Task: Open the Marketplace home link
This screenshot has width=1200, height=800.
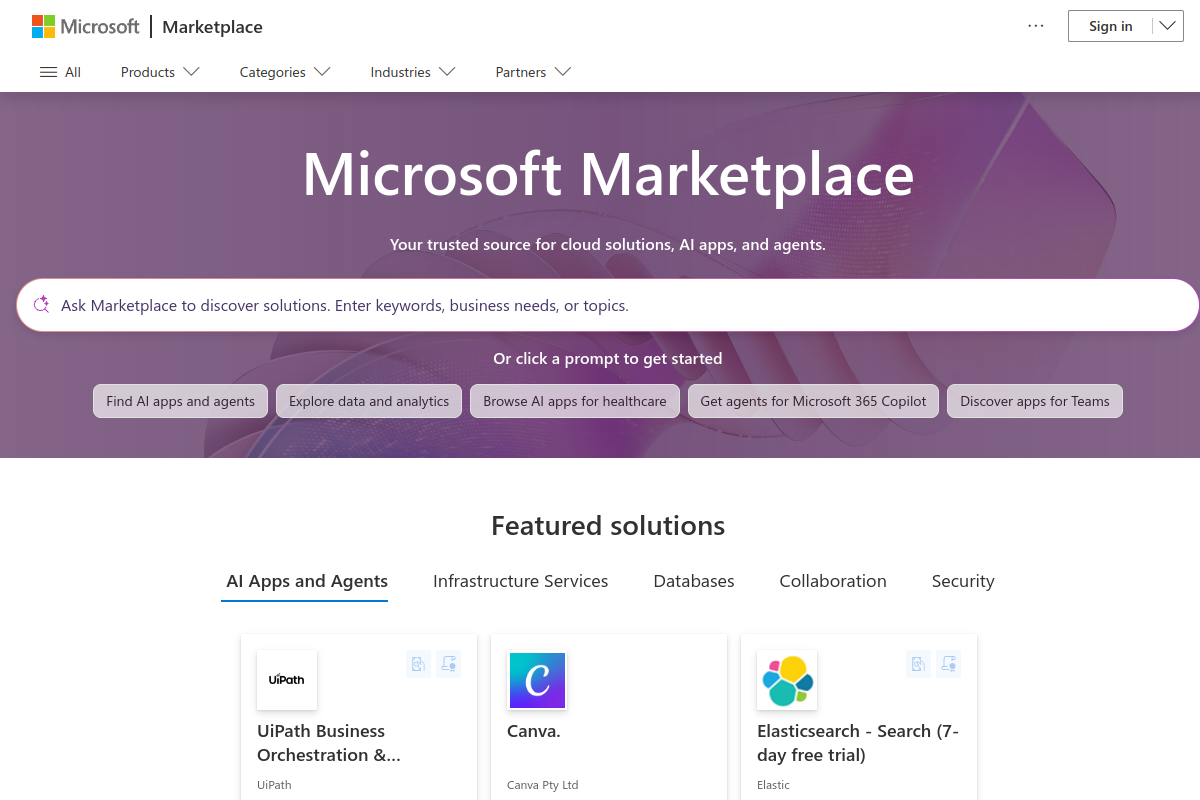Action: click(212, 27)
